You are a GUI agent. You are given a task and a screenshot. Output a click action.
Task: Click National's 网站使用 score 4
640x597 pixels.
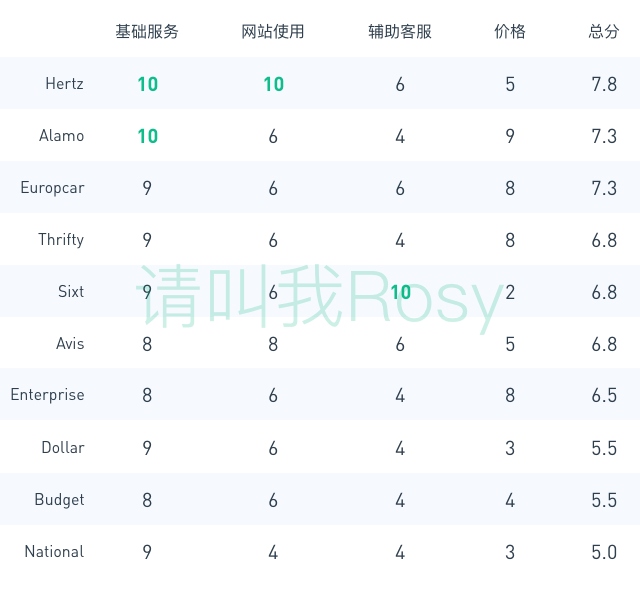point(273,553)
